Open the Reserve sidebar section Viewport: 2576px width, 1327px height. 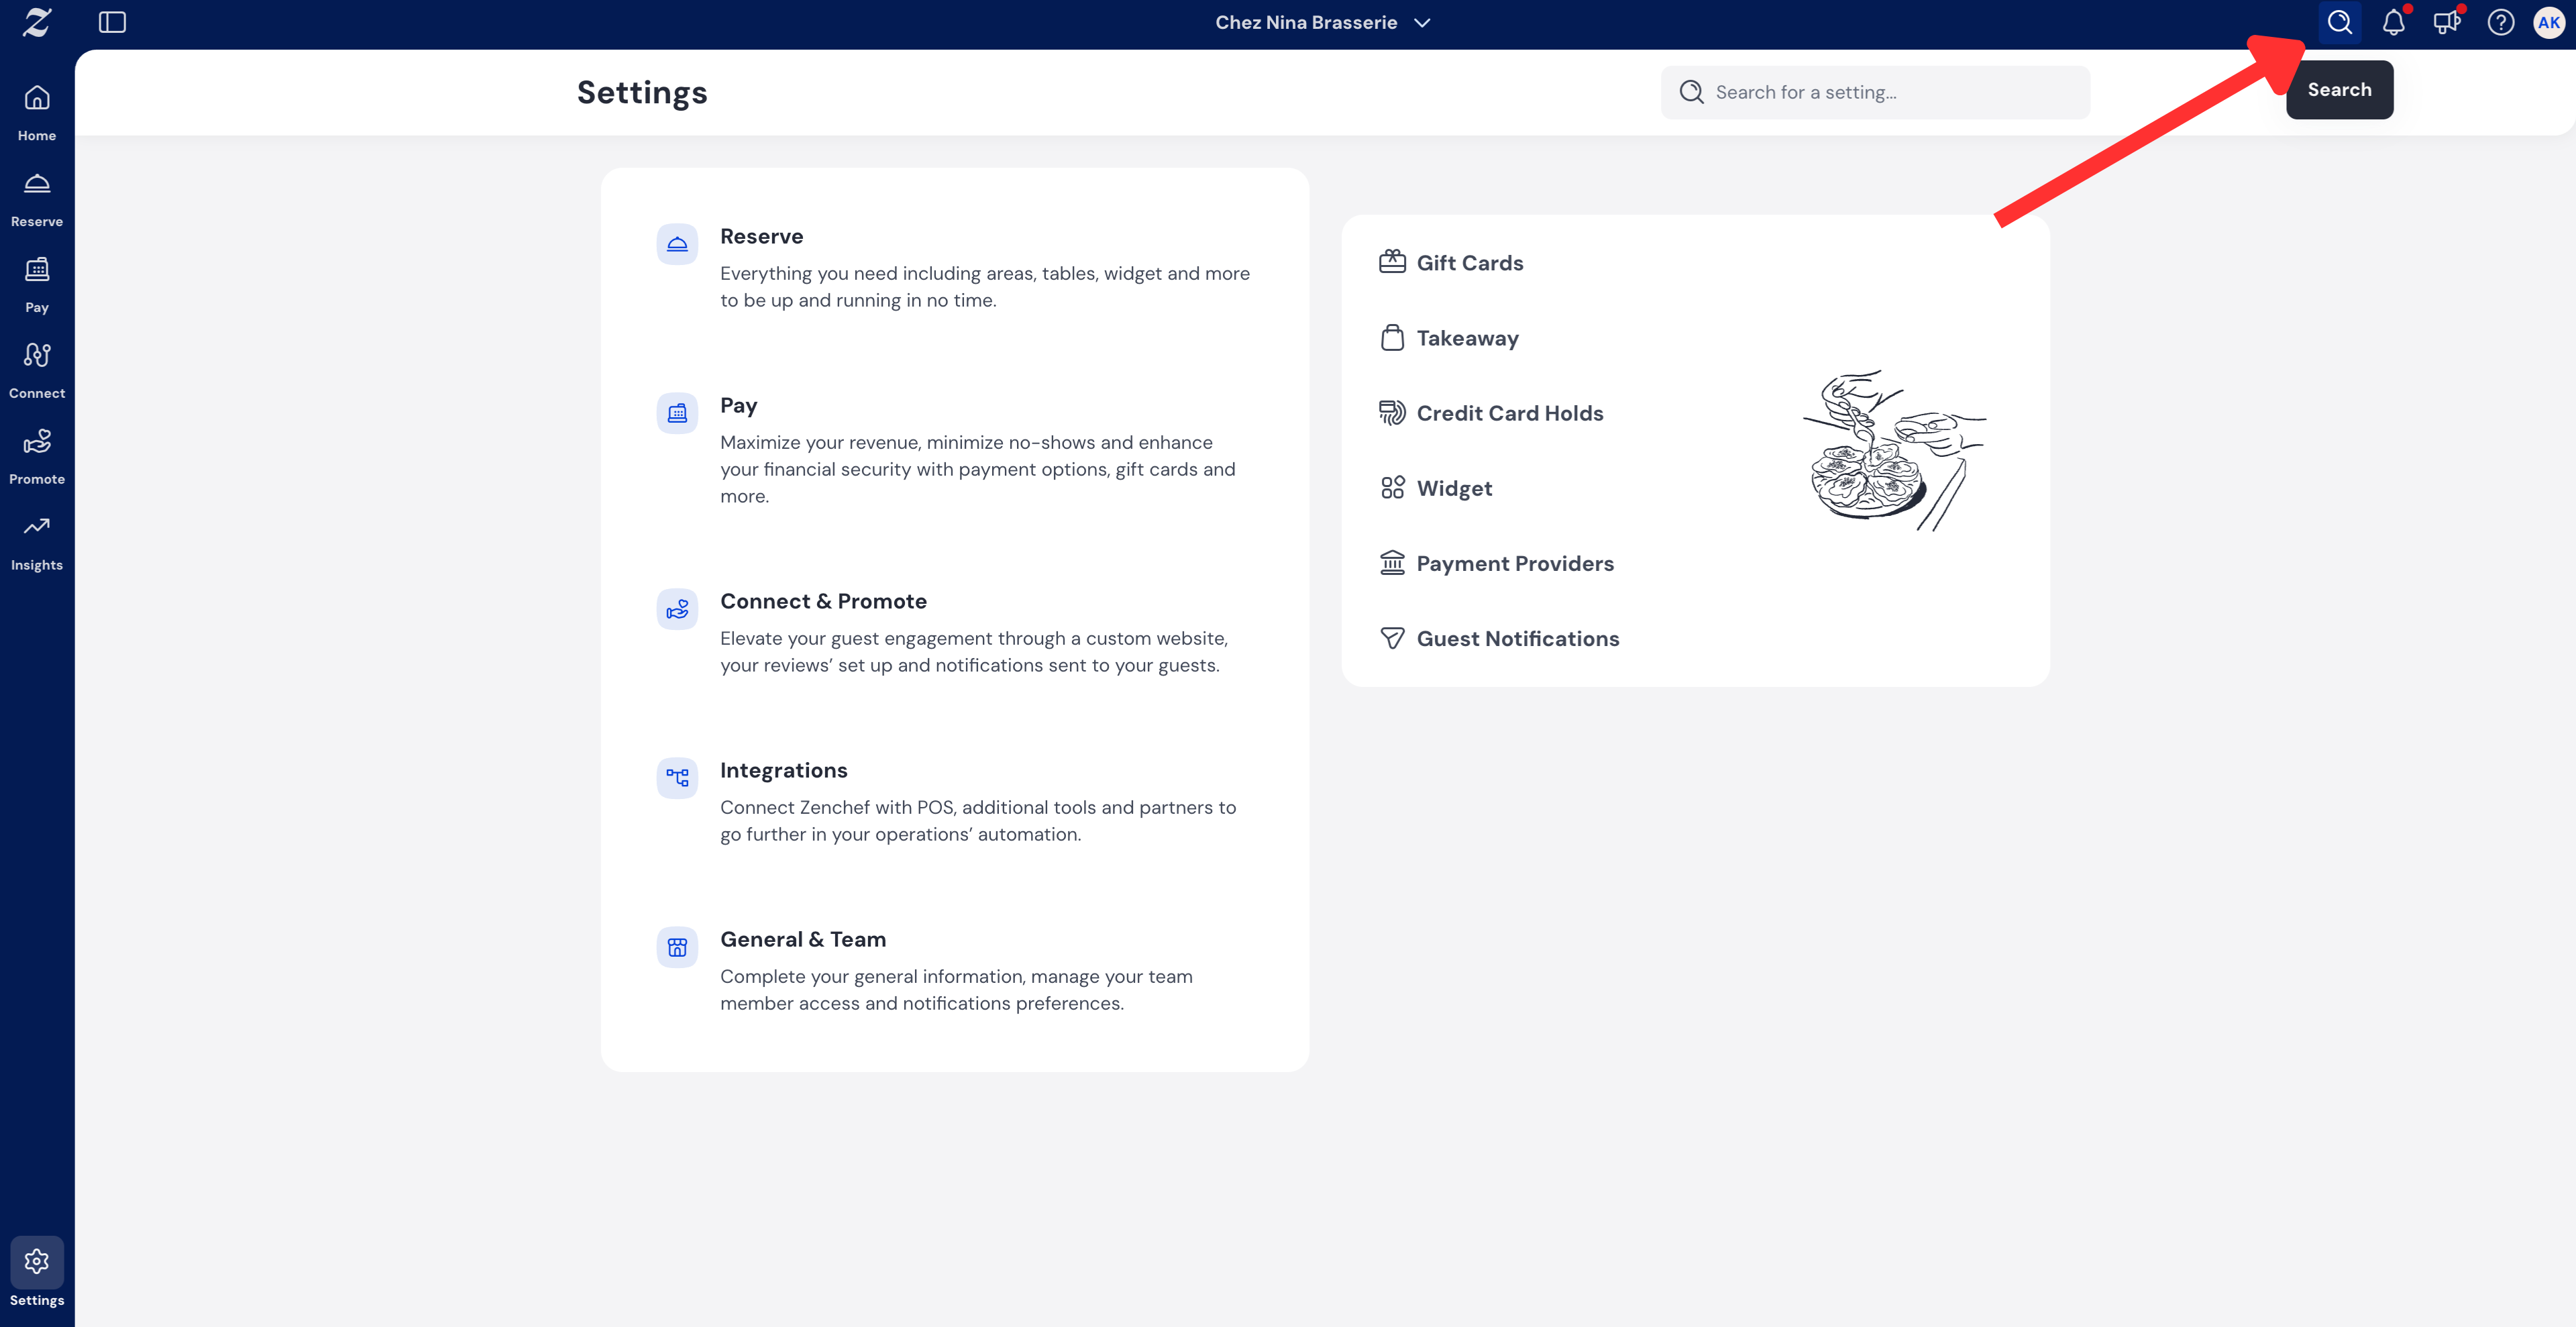[x=37, y=198]
